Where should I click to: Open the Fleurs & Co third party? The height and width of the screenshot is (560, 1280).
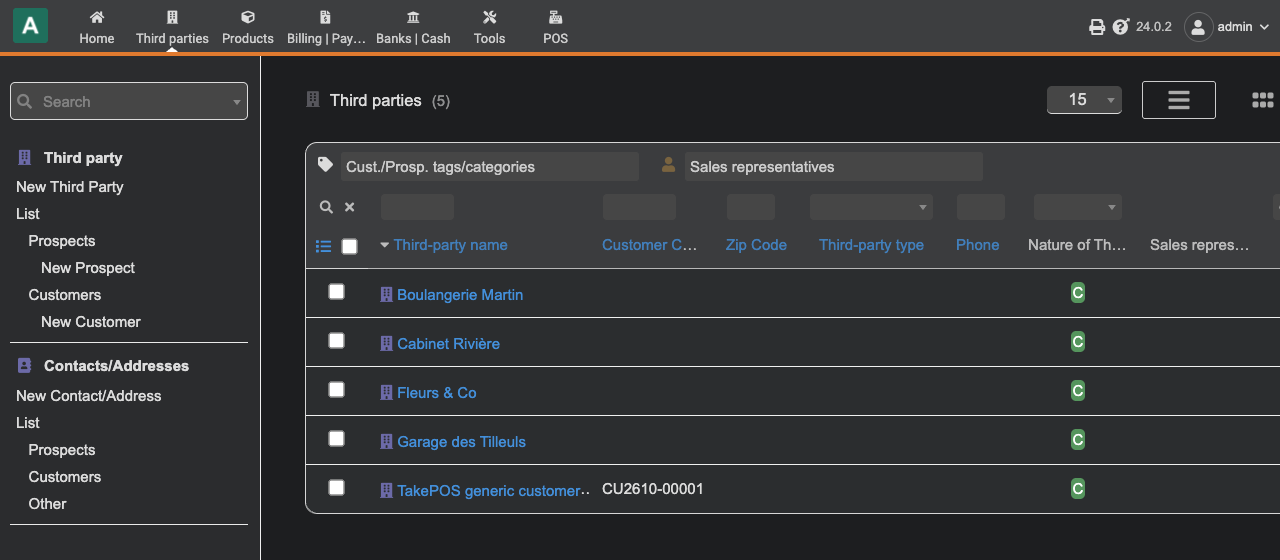tap(437, 393)
